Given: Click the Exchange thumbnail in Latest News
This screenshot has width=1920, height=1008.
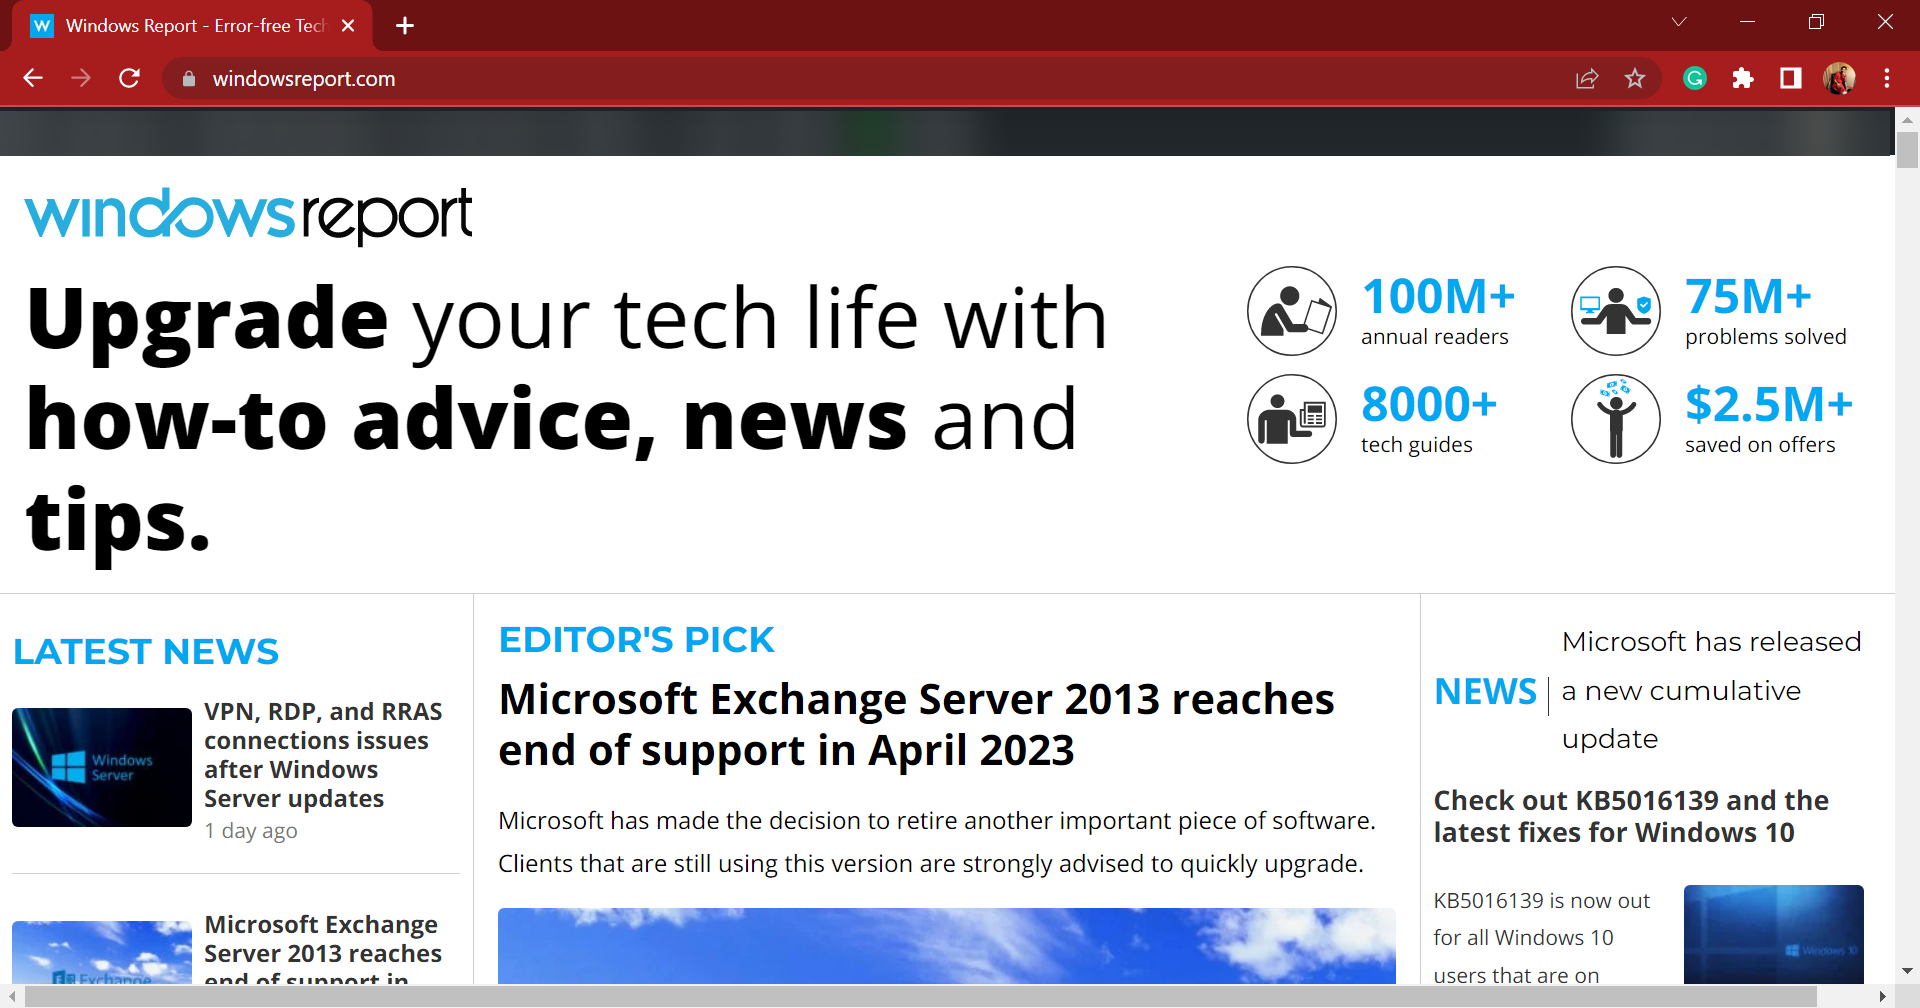Looking at the screenshot, I should pos(102,952).
